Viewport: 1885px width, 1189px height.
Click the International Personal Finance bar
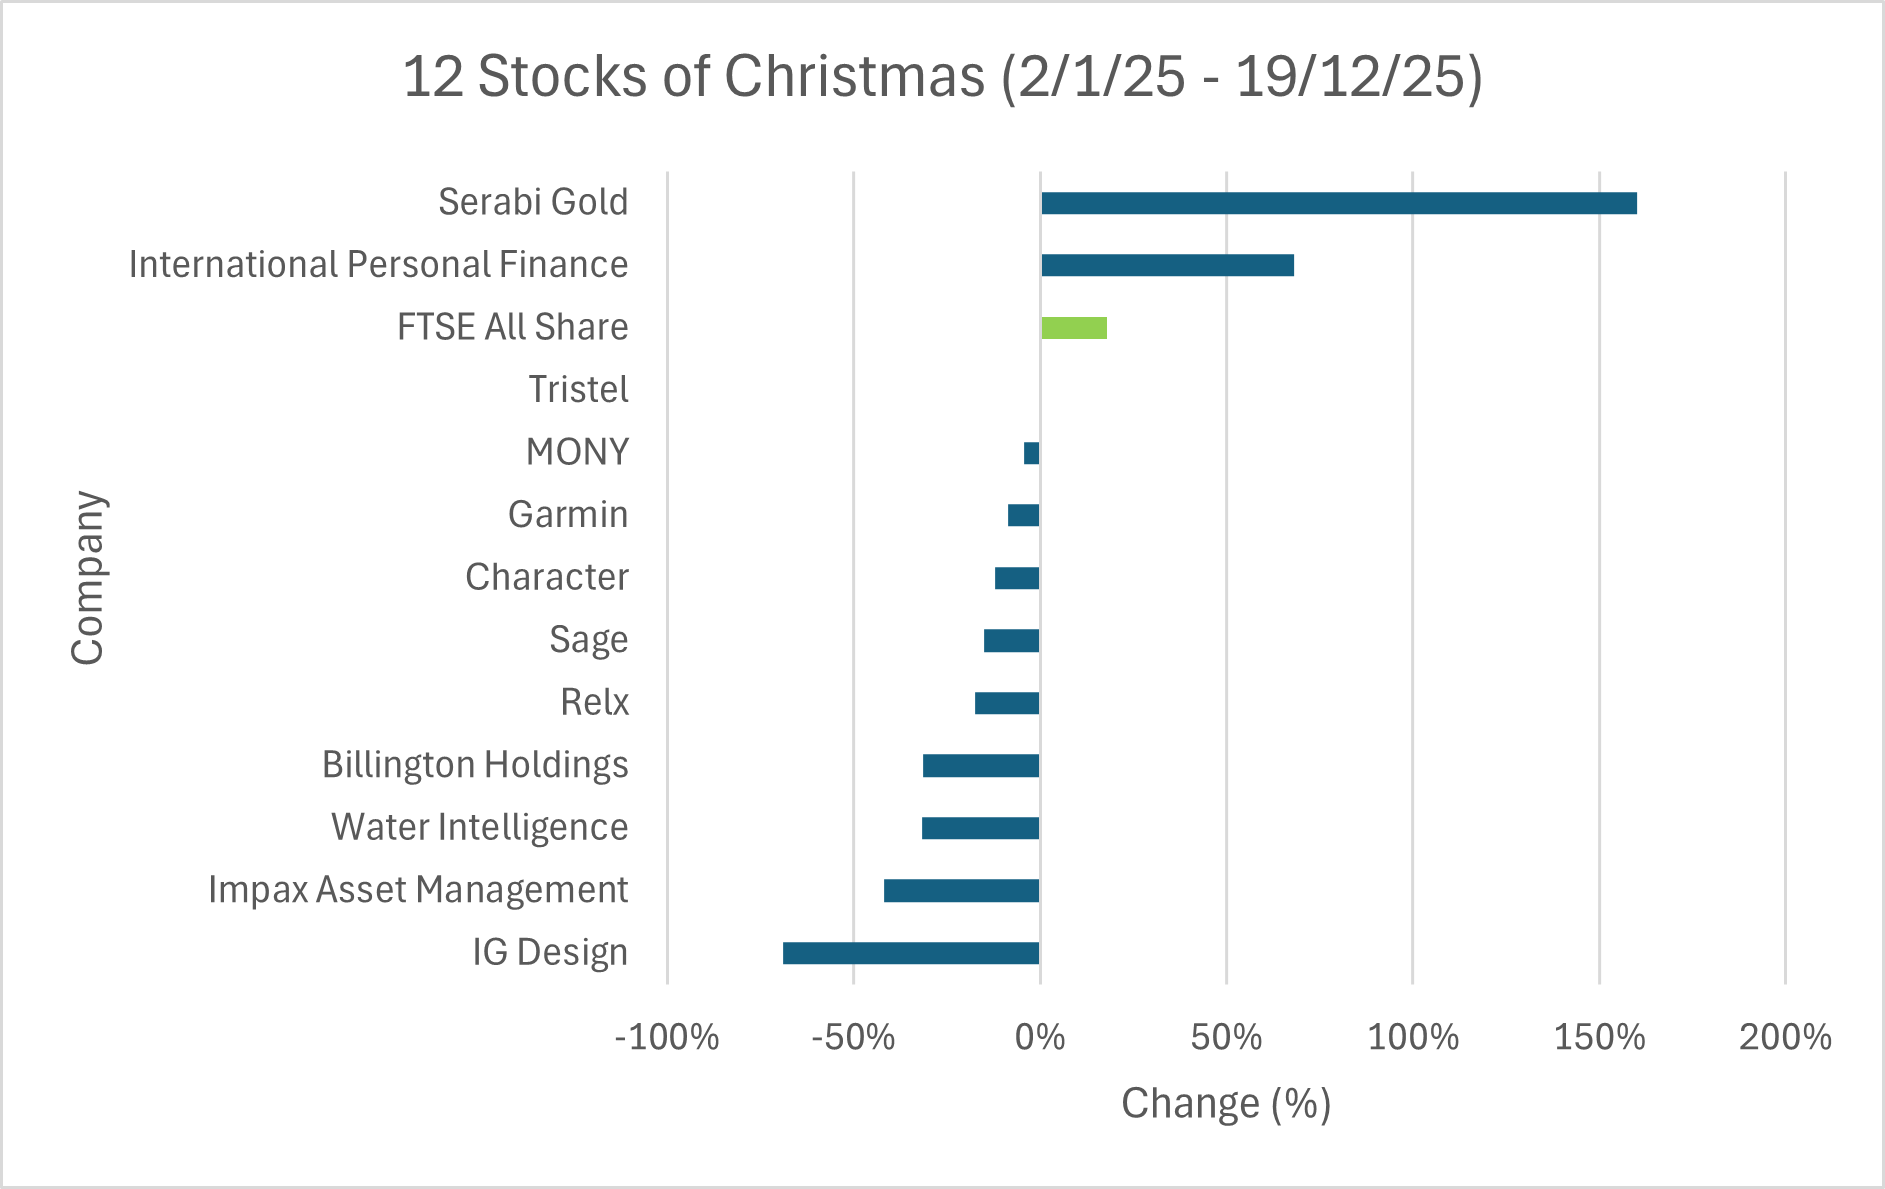pyautogui.click(x=1167, y=265)
